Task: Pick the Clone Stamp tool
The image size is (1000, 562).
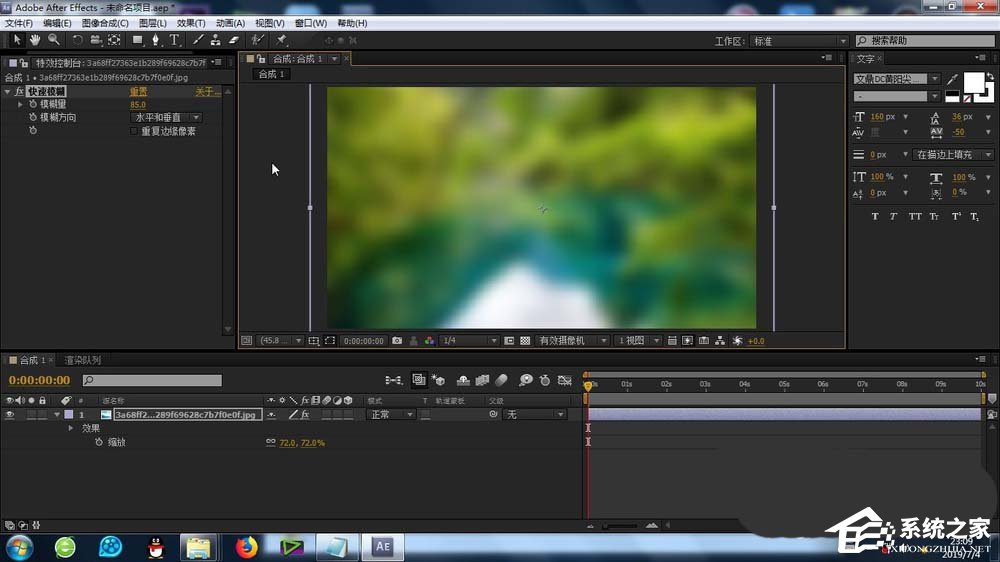Action: click(x=215, y=40)
